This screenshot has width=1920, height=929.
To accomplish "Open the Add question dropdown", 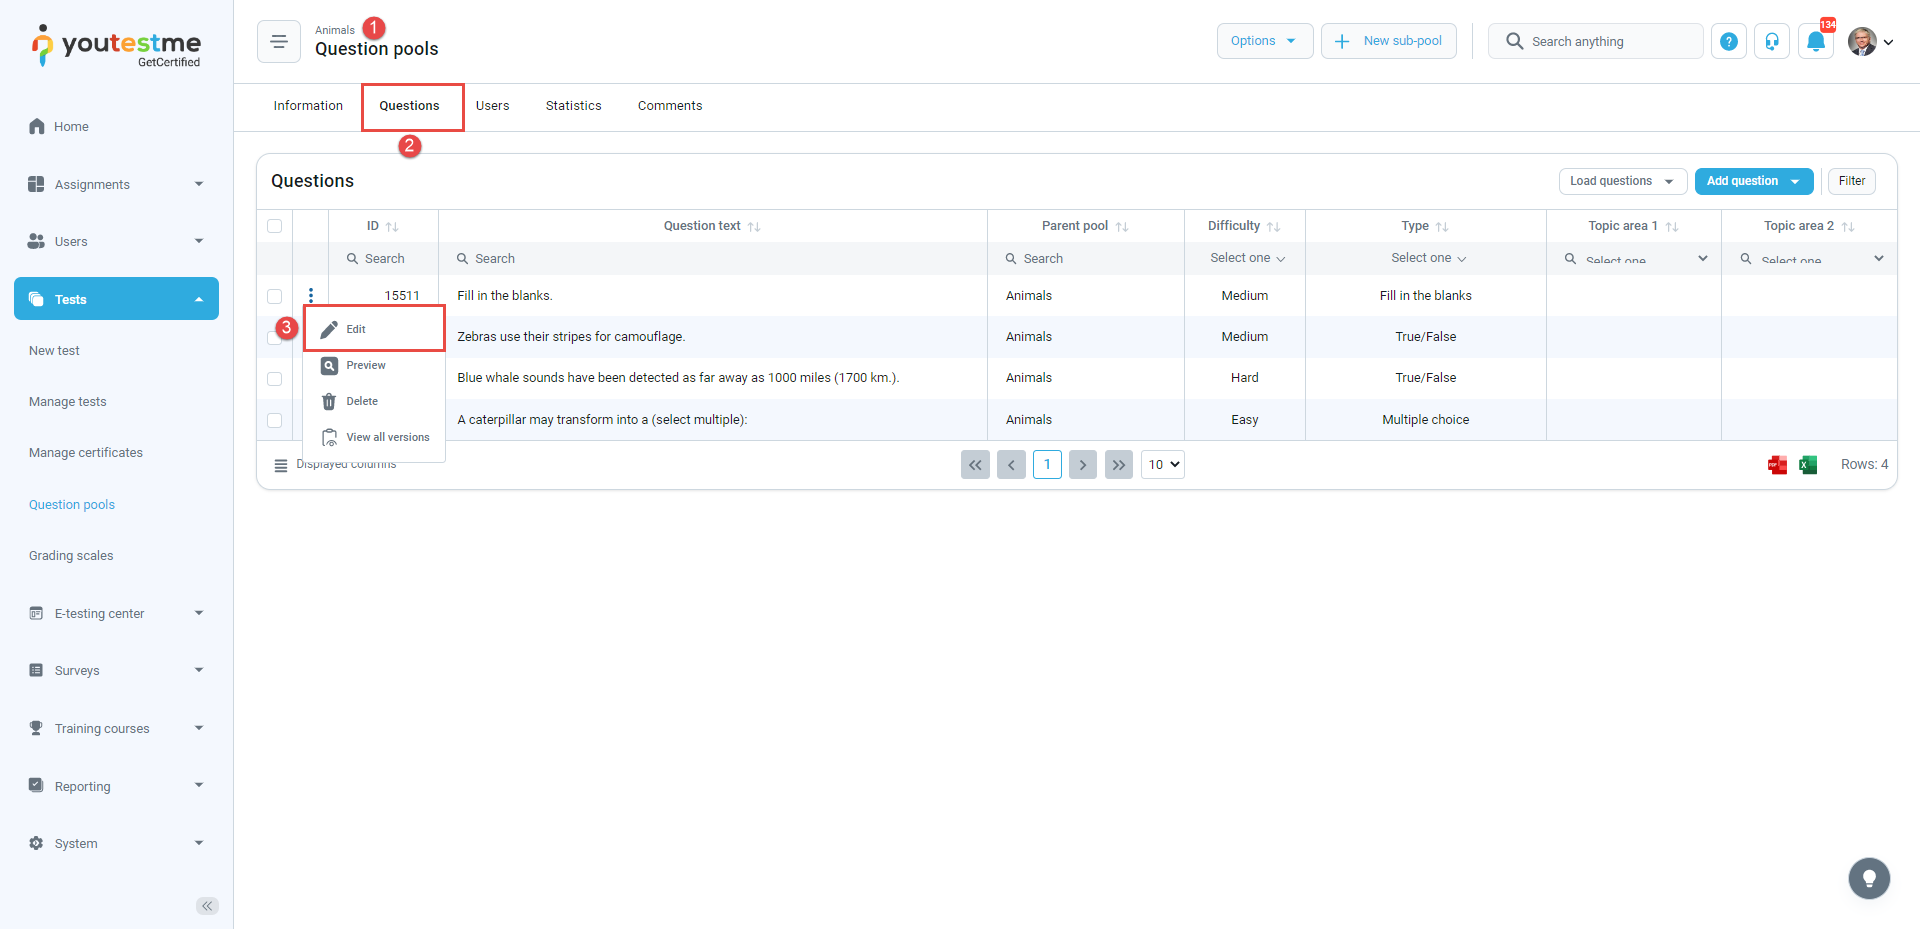I will click(1753, 181).
